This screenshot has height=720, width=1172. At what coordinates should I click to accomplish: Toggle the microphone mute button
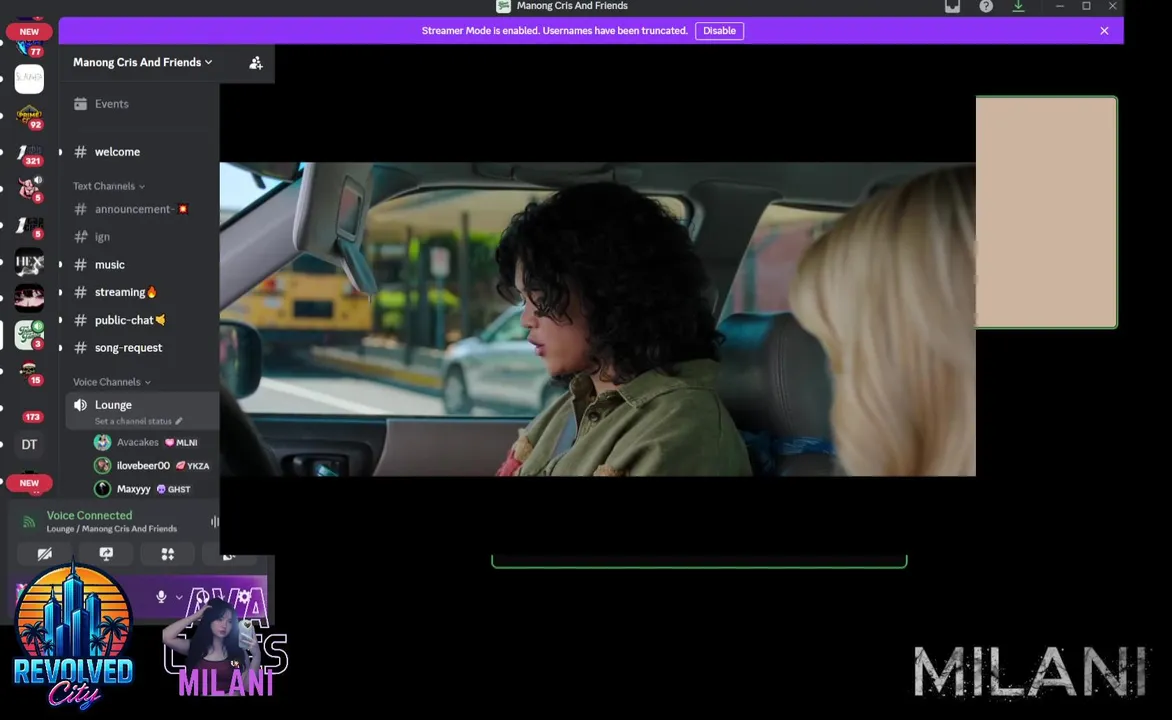pyautogui.click(x=161, y=597)
